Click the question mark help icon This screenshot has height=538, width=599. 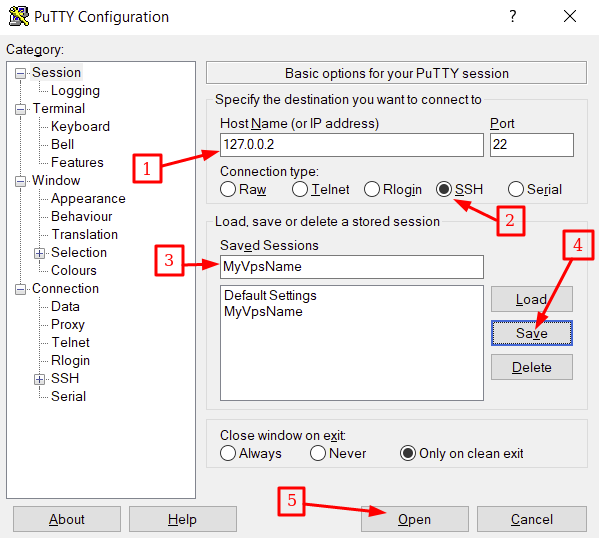(513, 16)
